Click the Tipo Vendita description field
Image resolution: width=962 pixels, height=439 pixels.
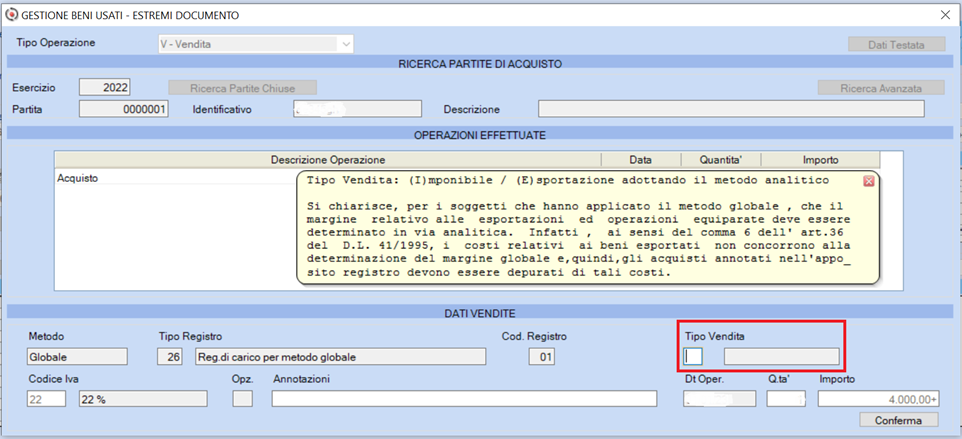[782, 356]
